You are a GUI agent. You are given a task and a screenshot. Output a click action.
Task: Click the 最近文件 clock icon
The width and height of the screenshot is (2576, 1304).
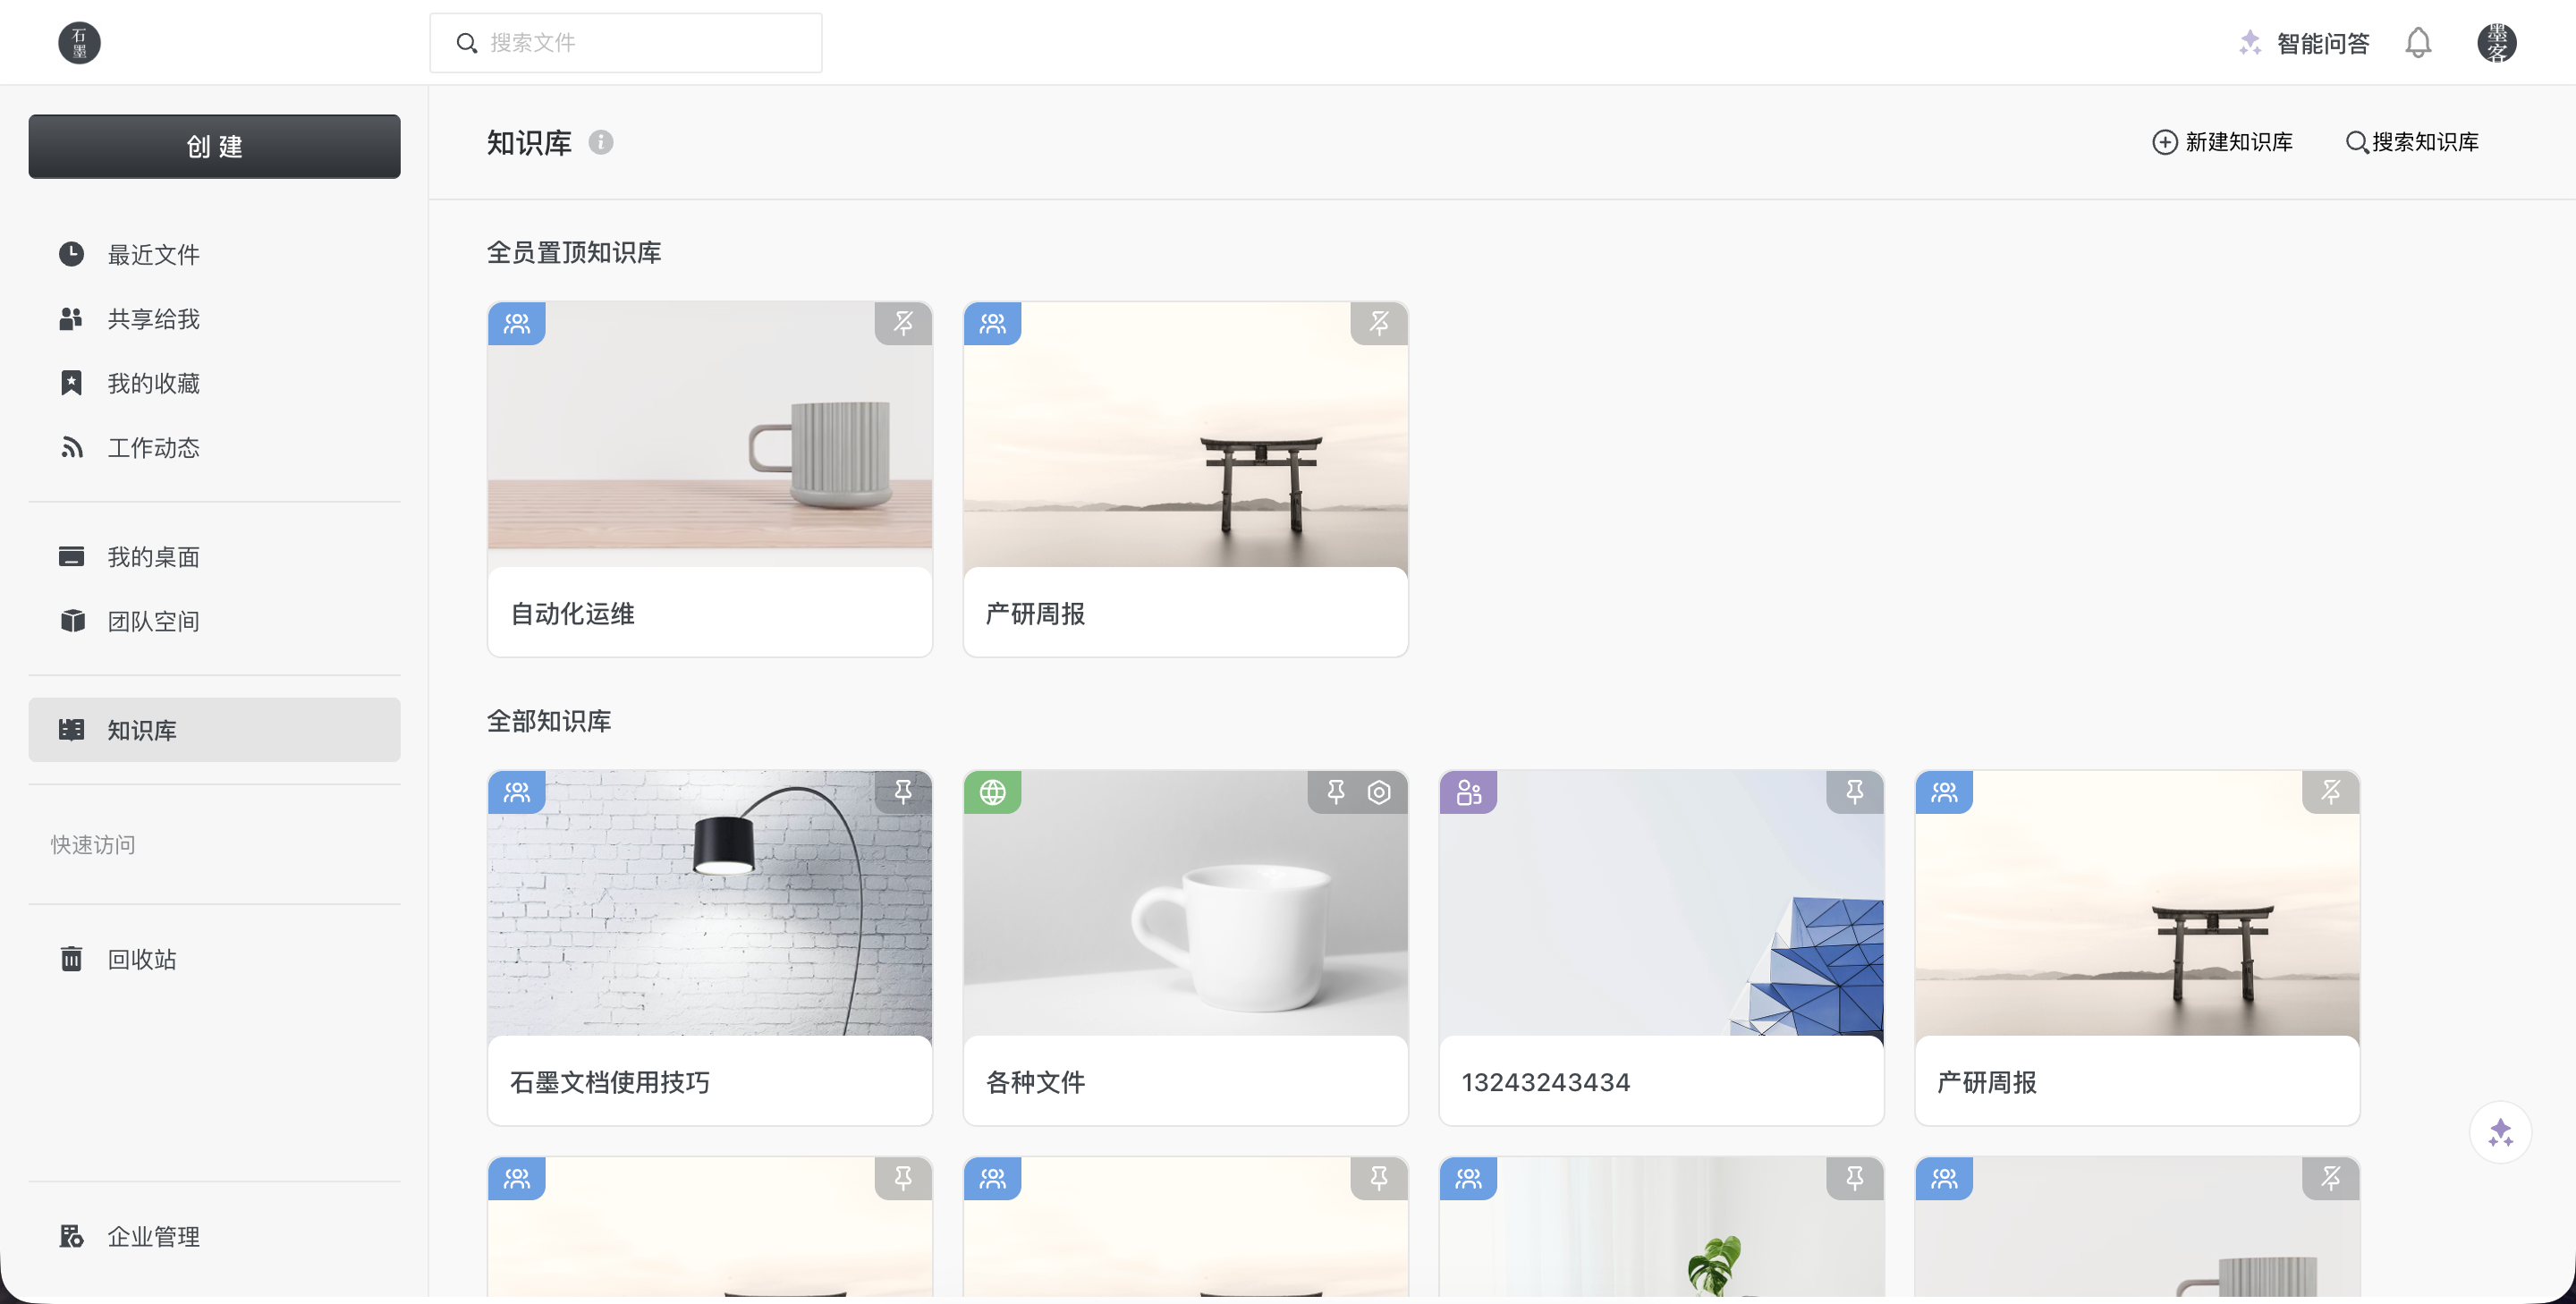[71, 254]
